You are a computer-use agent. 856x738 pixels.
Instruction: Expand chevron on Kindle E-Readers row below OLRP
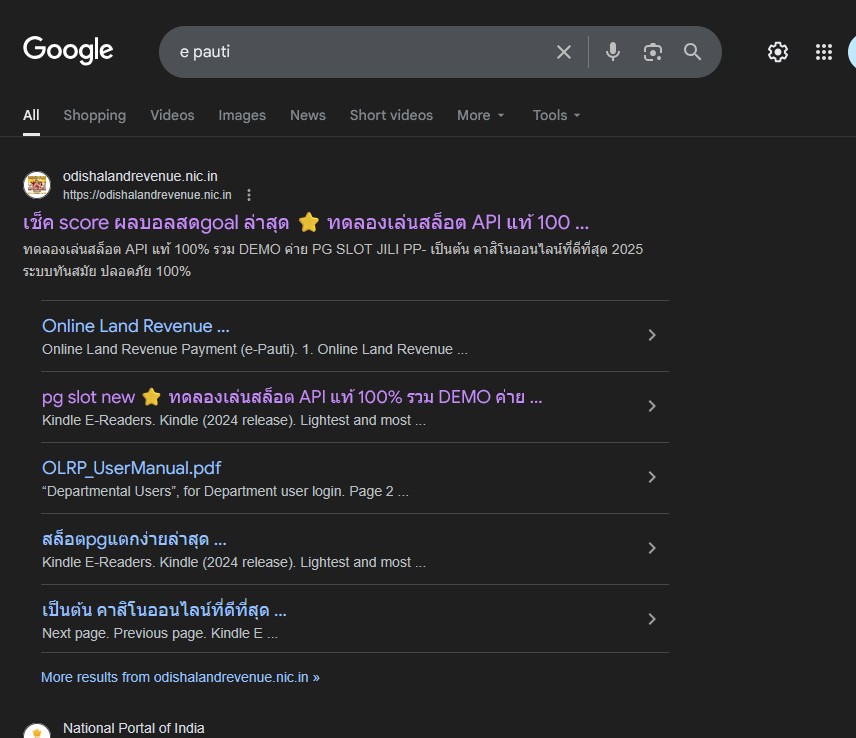point(652,548)
